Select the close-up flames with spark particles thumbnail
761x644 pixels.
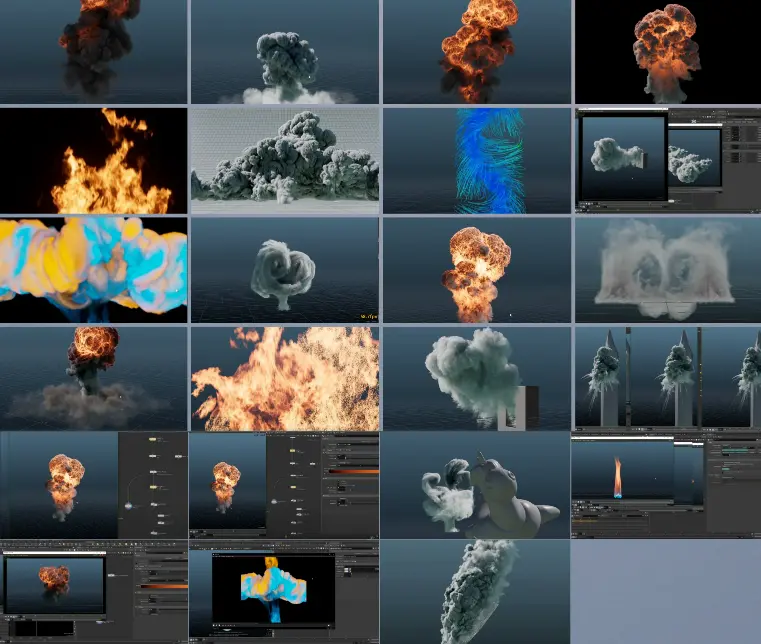click(x=285, y=379)
